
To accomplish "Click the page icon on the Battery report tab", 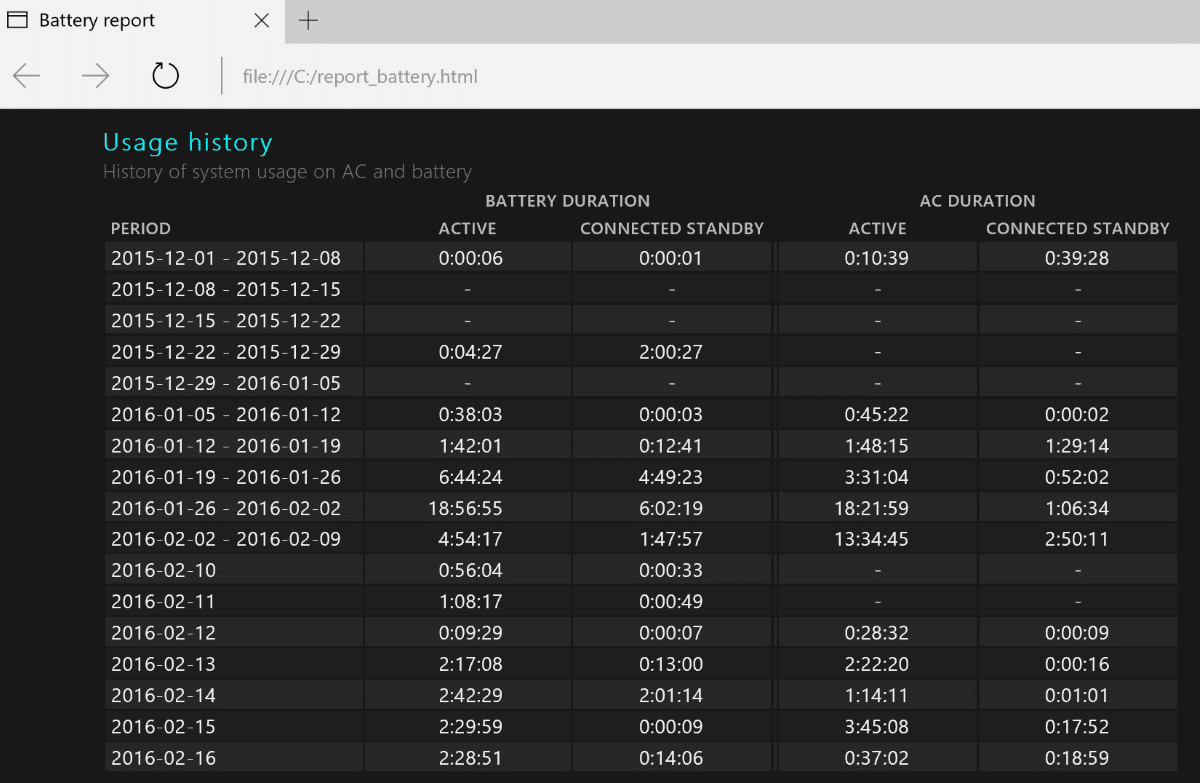I will (18, 20).
